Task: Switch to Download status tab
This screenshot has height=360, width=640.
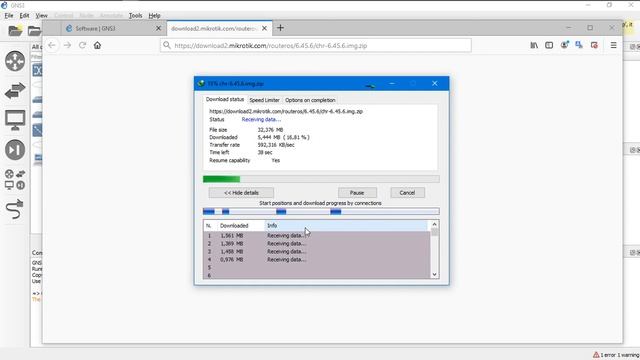Action: click(224, 99)
